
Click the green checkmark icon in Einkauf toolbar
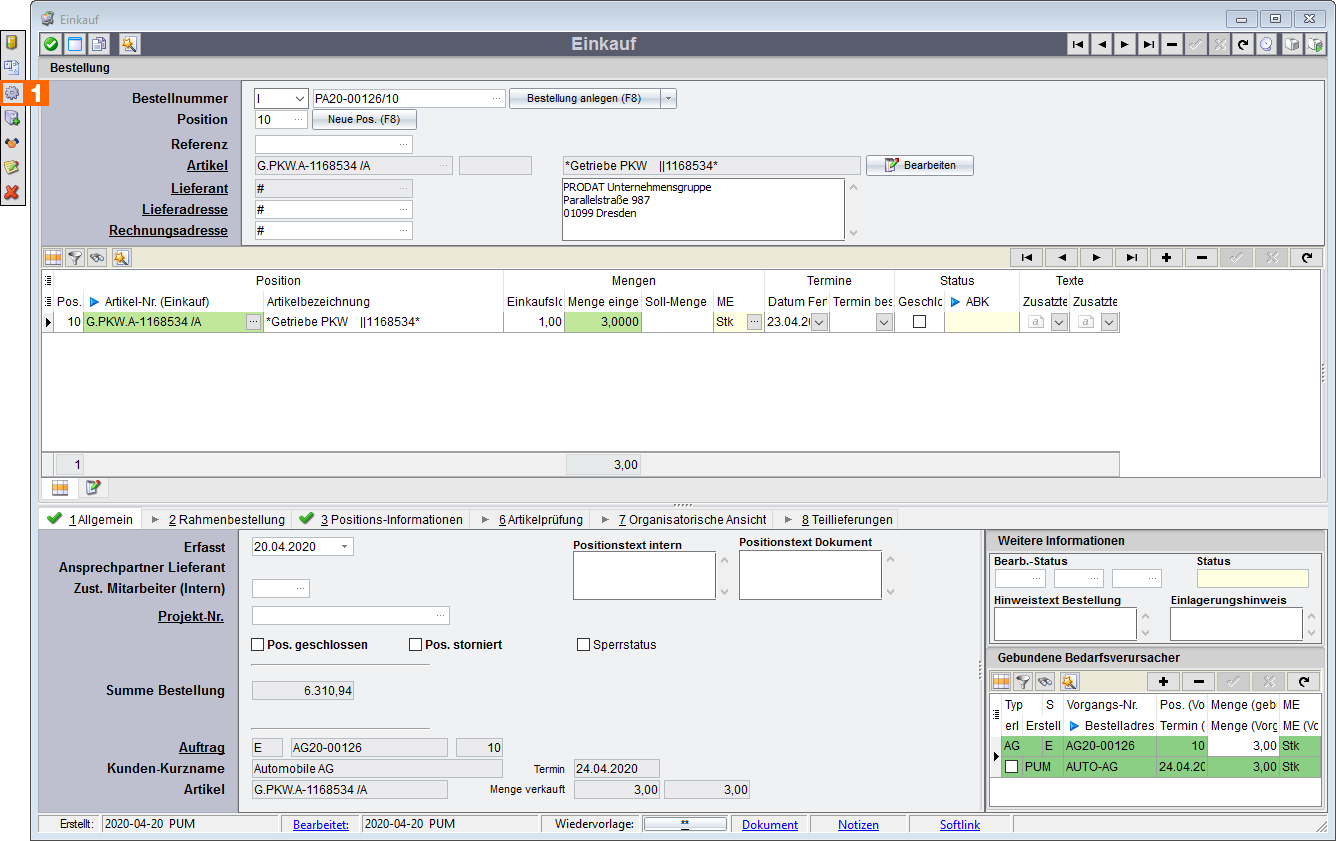pyautogui.click(x=51, y=44)
